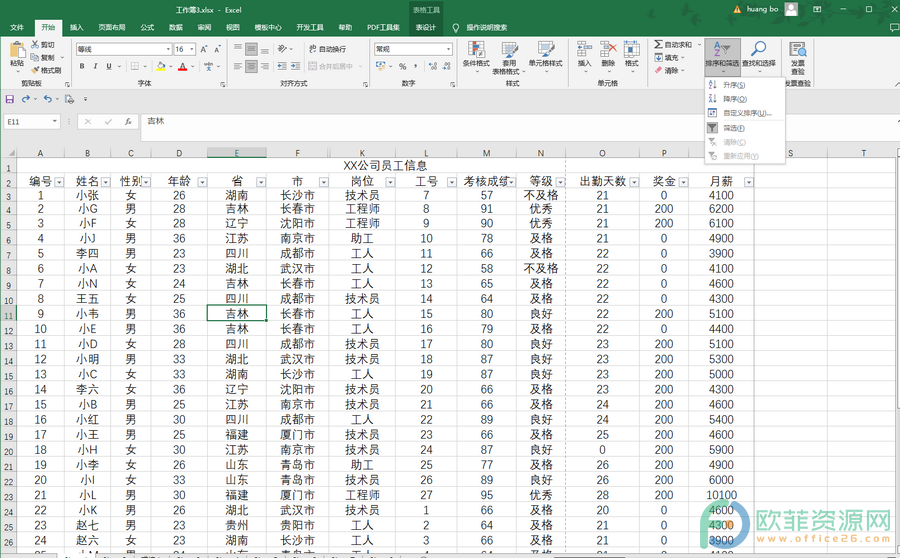This screenshot has height=558, width=900.
Task: Click the title cell XX公司员工信息
Action: 385,166
